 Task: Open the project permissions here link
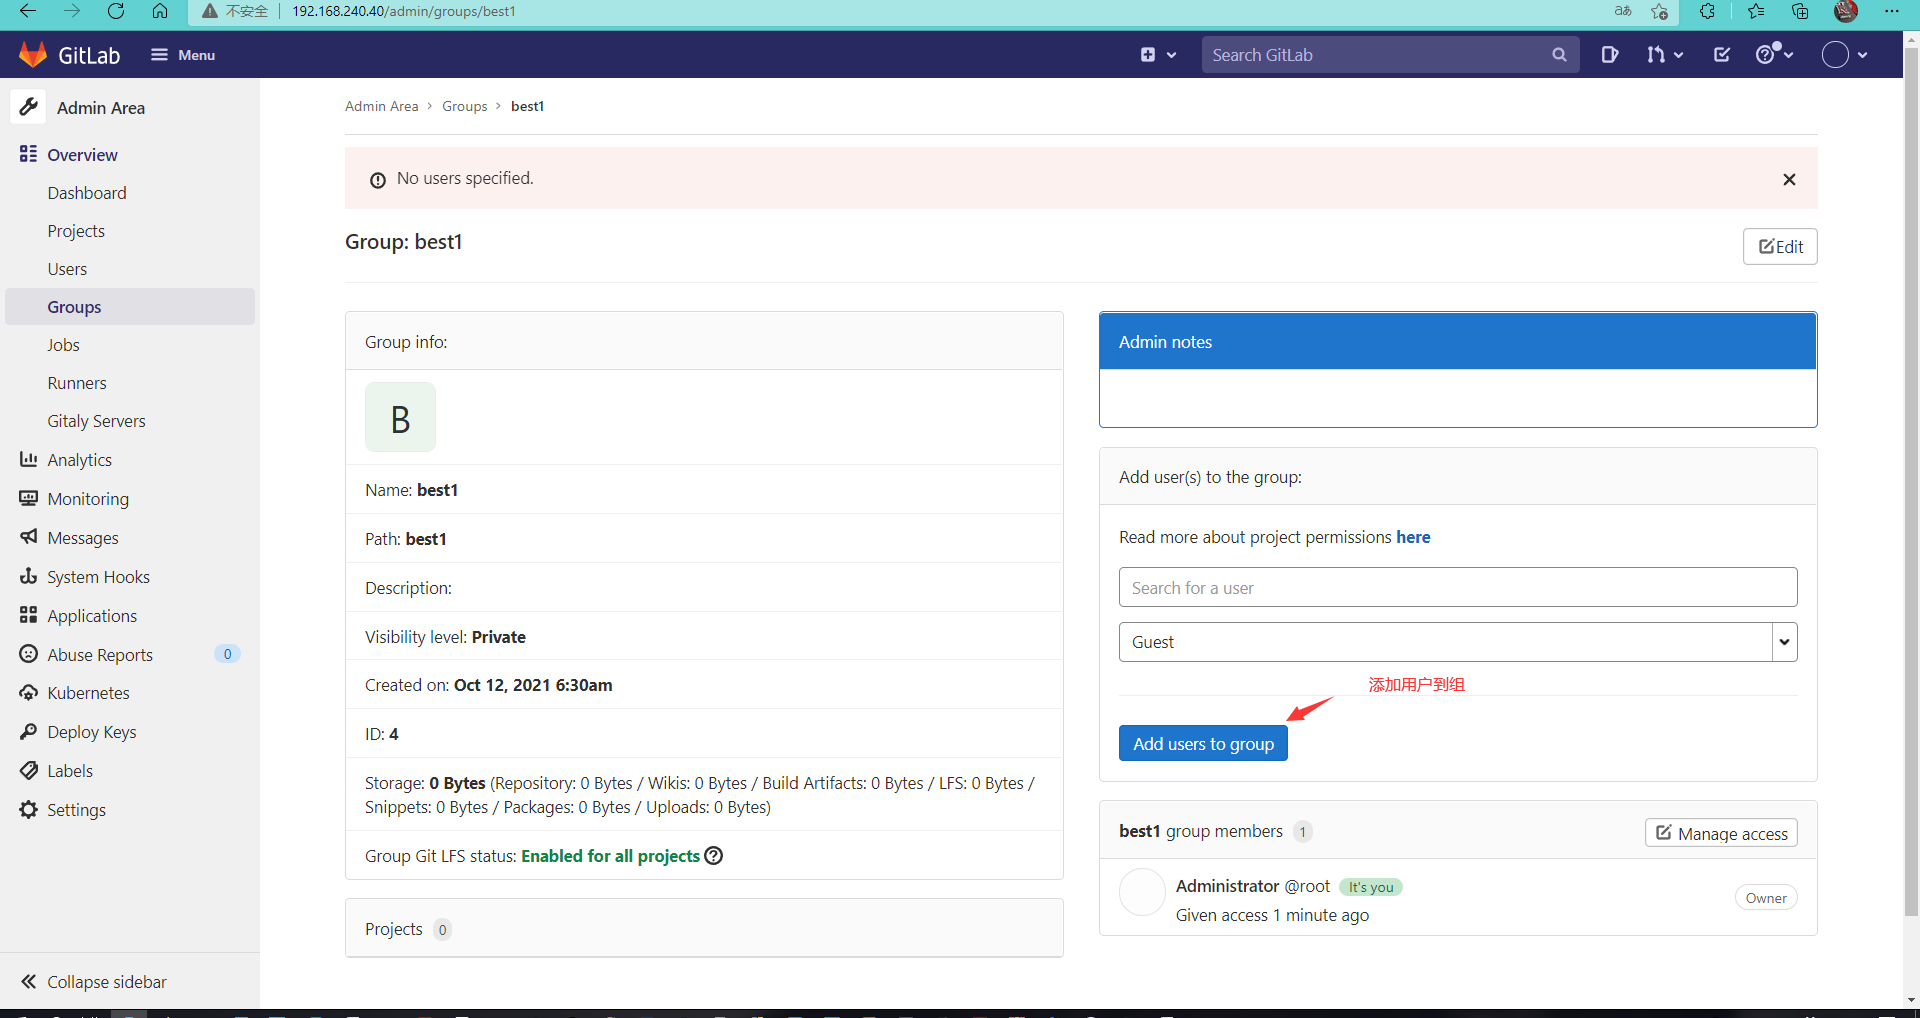pos(1413,537)
